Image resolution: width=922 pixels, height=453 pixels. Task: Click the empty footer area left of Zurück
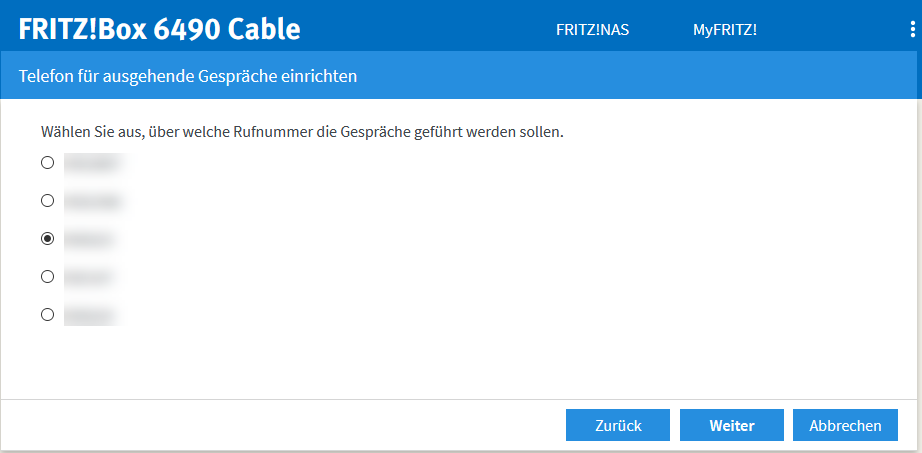pyautogui.click(x=280, y=425)
